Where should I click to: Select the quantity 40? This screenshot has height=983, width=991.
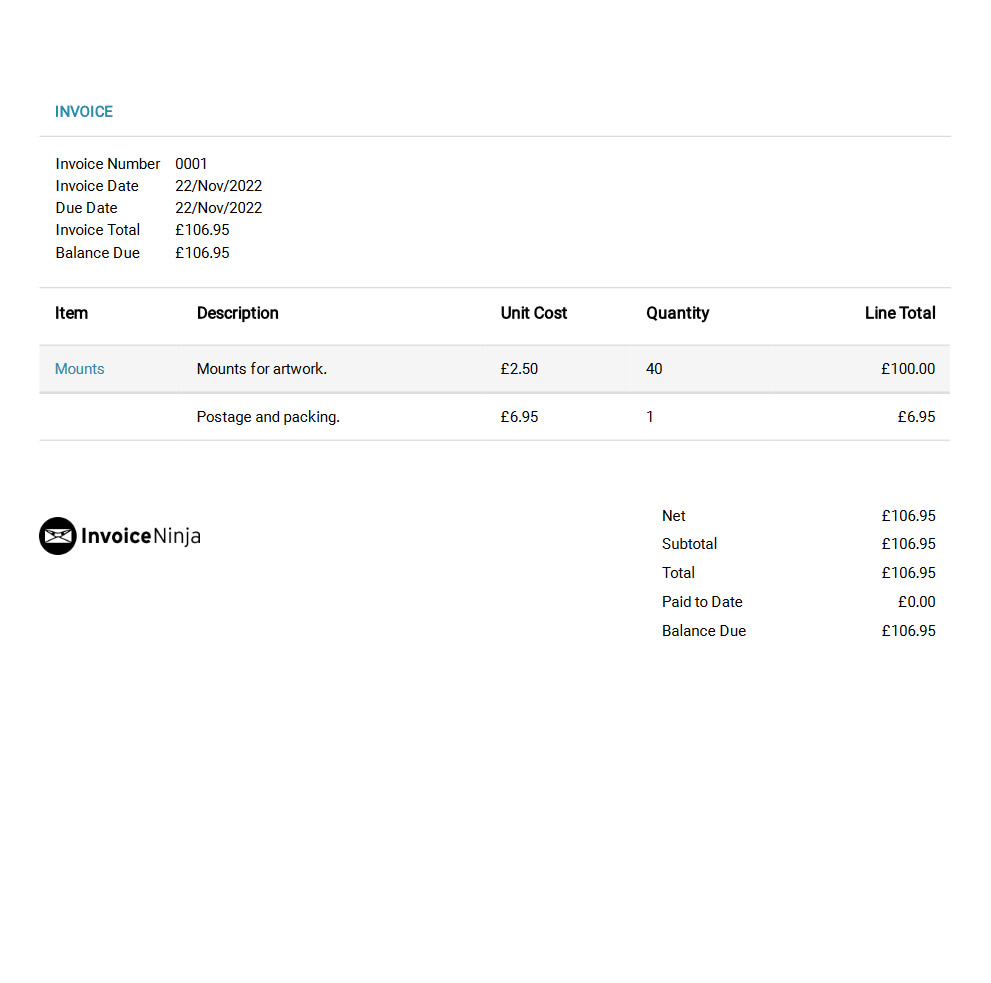[654, 369]
